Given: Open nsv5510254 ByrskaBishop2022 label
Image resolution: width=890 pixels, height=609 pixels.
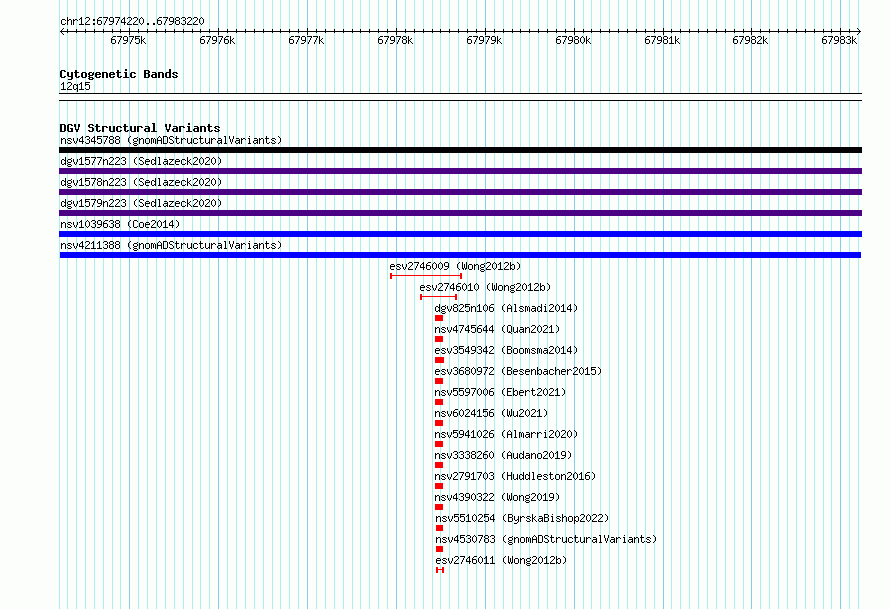Looking at the screenshot, I should click(x=522, y=518).
